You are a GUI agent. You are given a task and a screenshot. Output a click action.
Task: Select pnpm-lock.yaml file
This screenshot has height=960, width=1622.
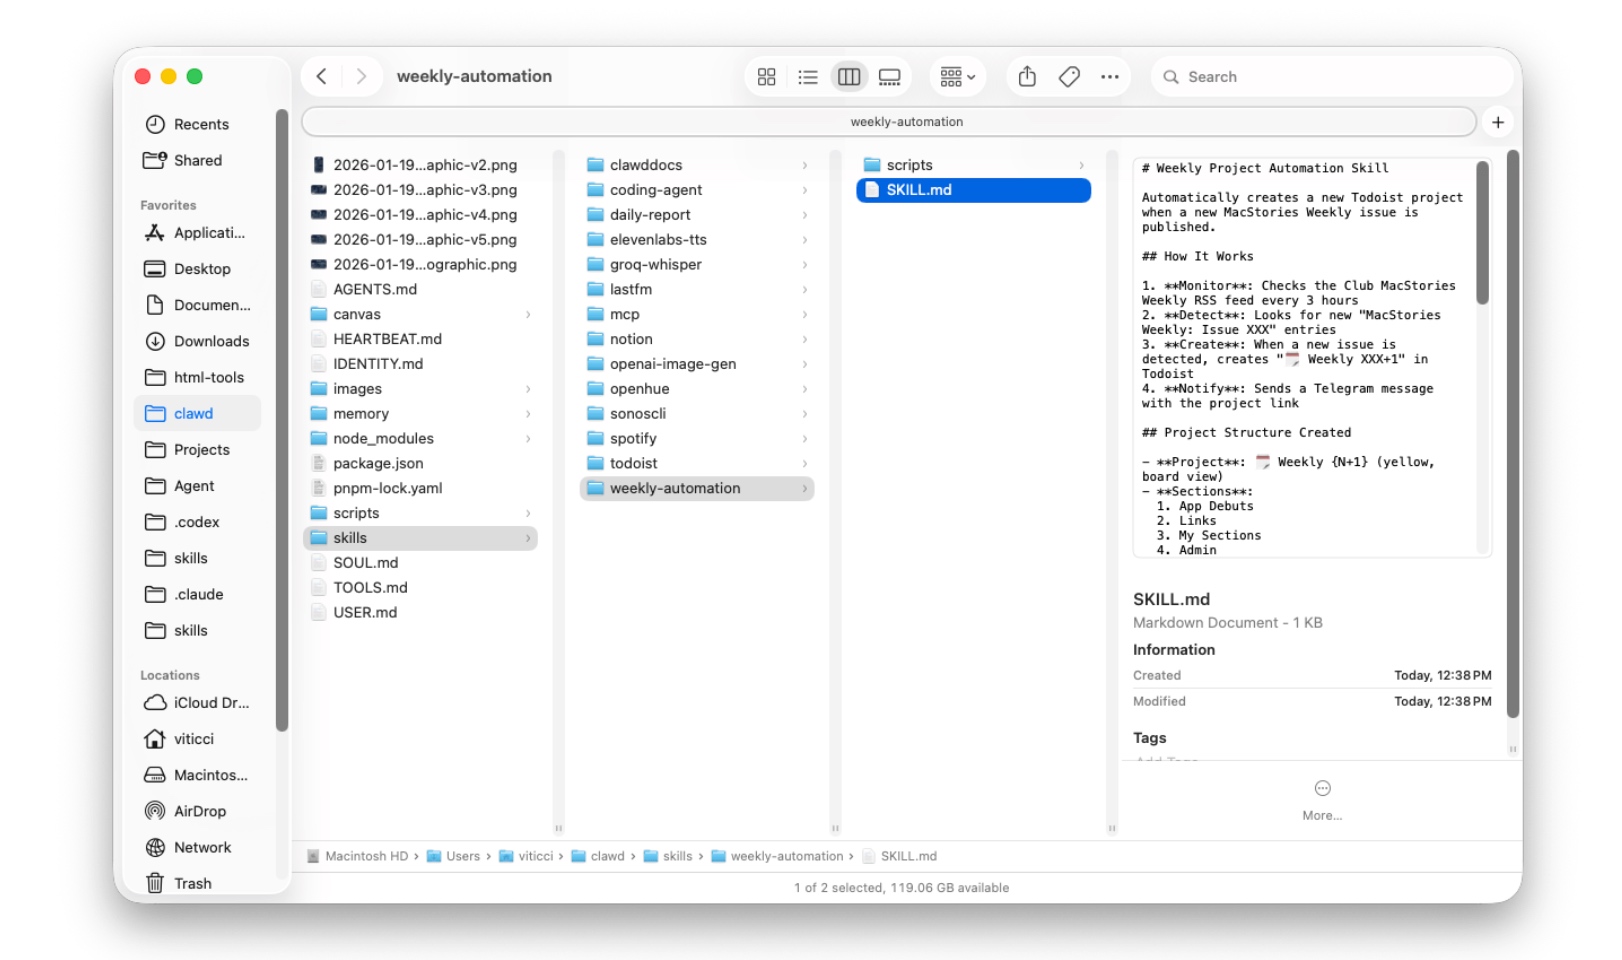420,488
